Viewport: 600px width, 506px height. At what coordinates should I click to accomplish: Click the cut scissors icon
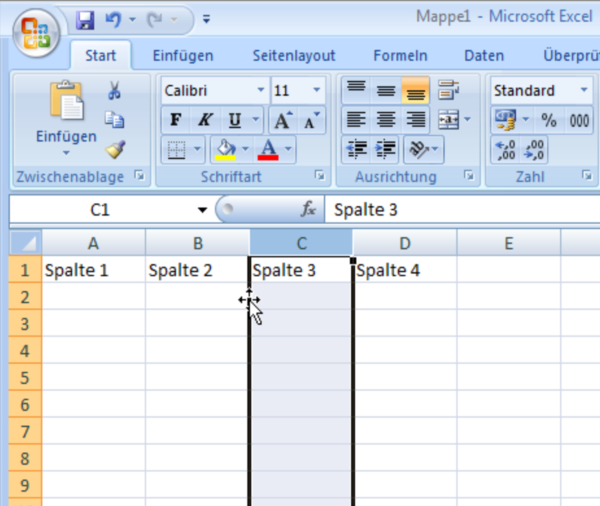114,91
